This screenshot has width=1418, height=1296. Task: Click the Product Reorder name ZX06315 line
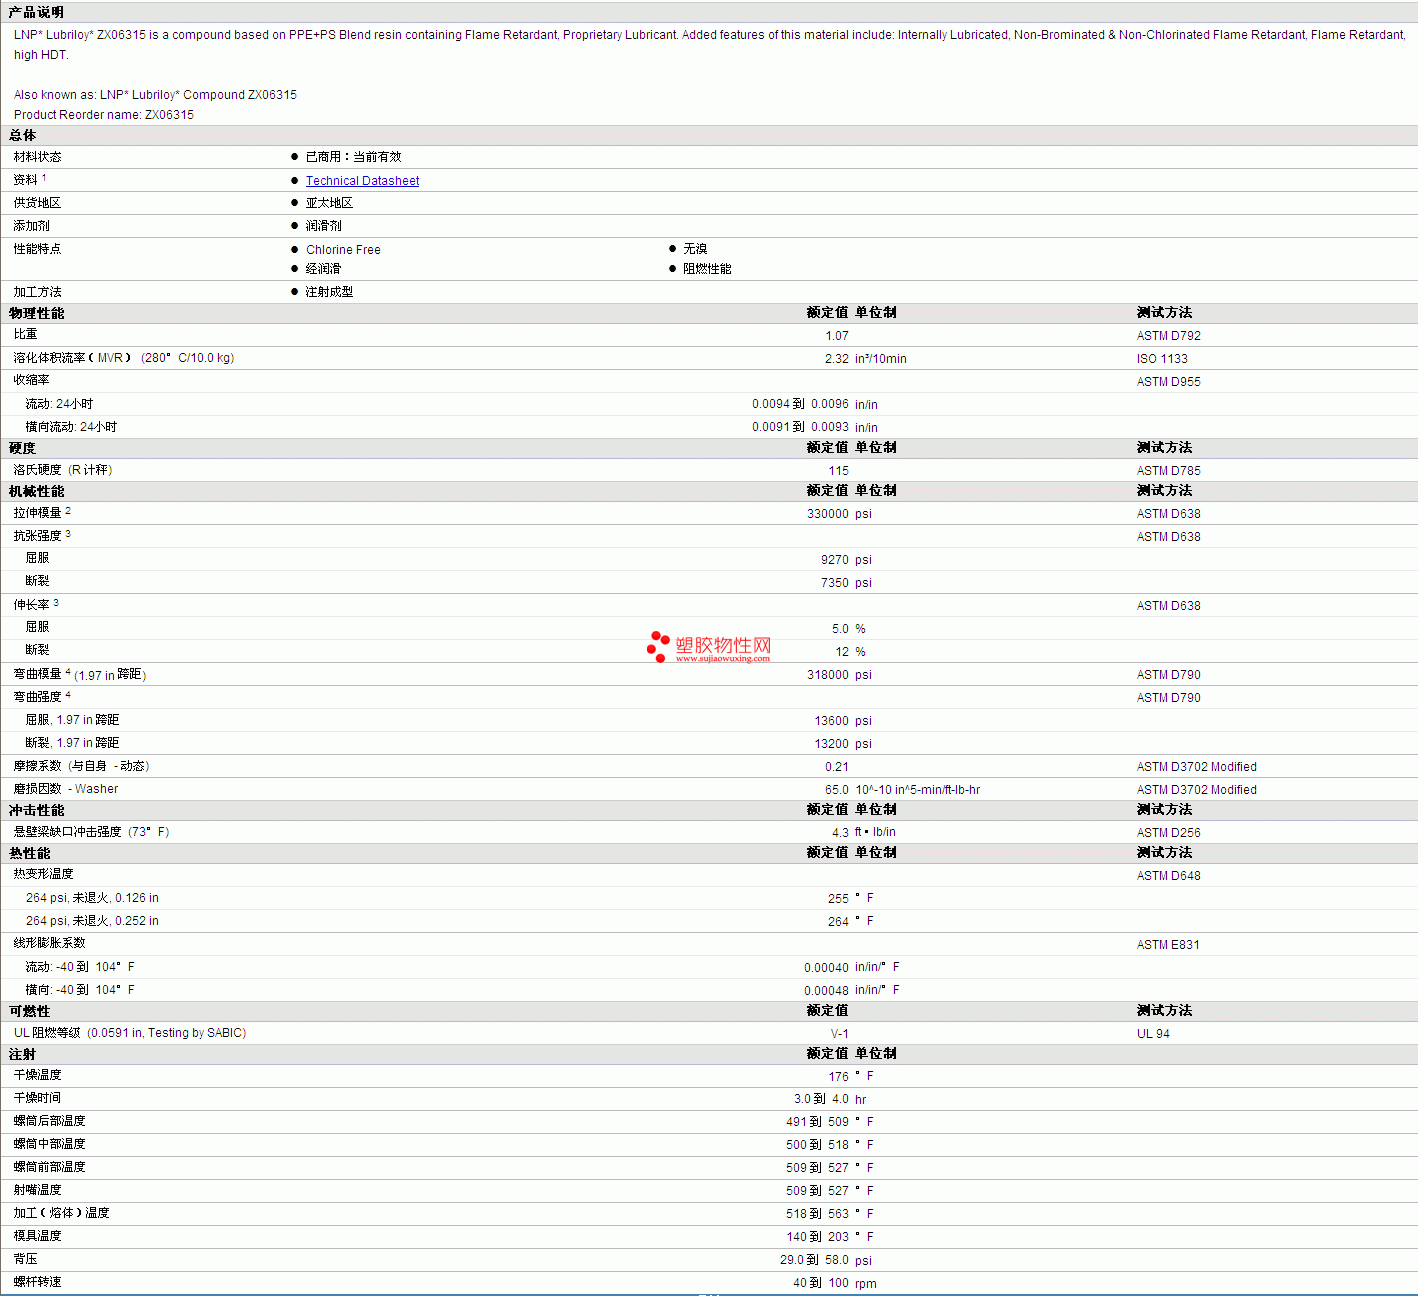click(x=104, y=115)
